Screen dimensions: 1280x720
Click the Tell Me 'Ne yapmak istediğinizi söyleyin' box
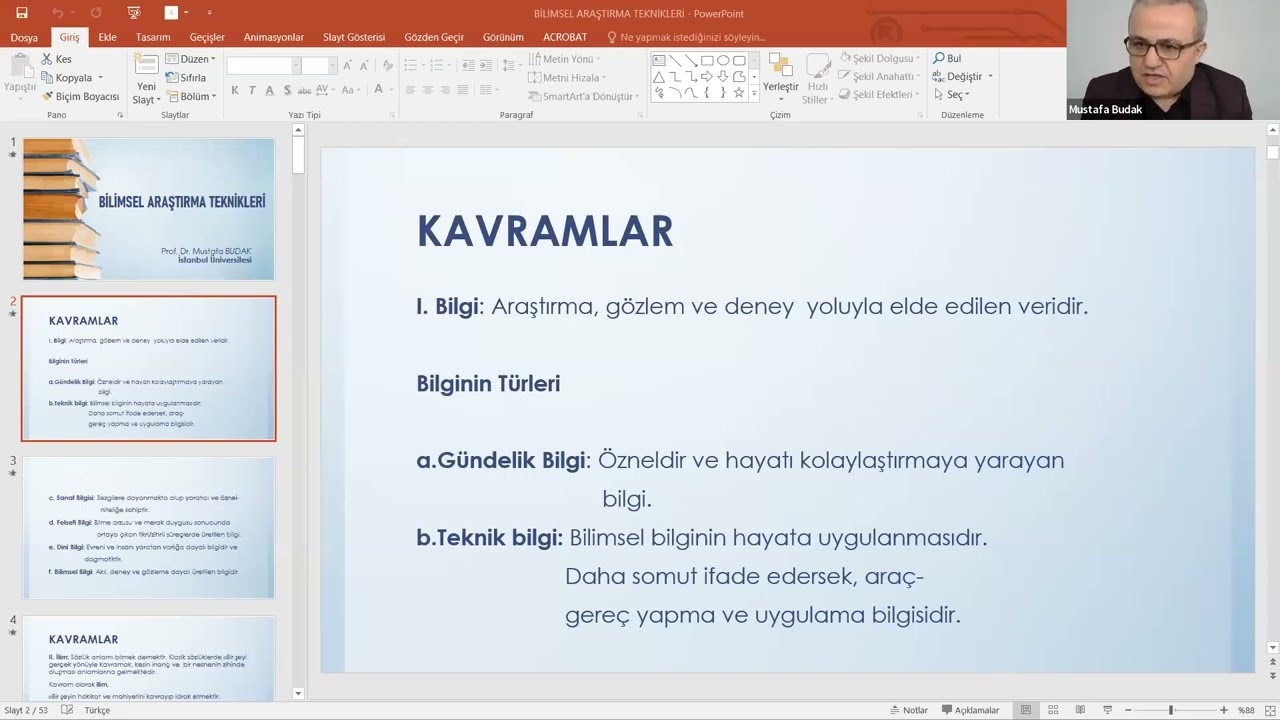click(x=686, y=37)
